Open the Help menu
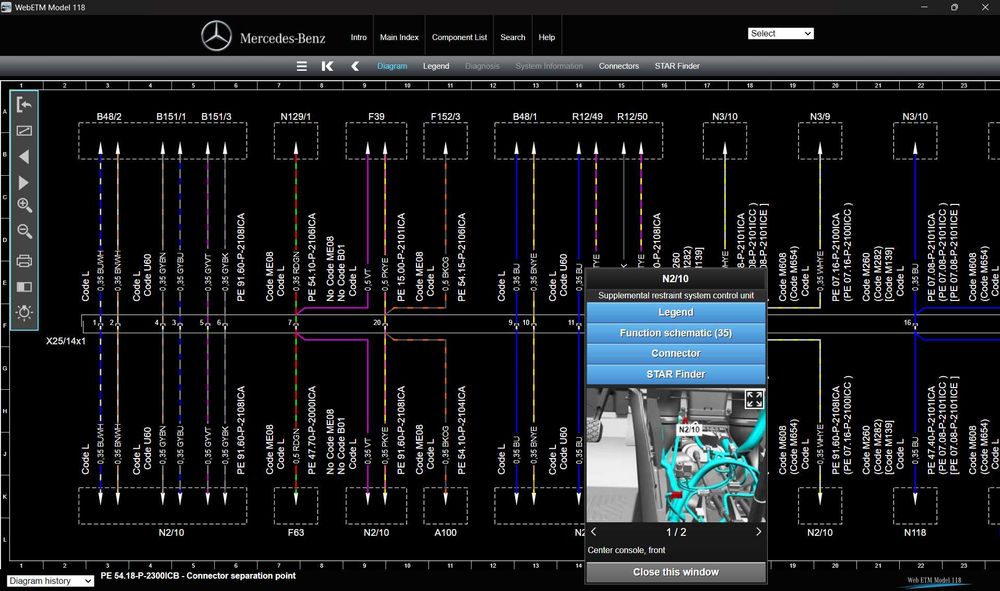1000x591 pixels. tap(547, 38)
